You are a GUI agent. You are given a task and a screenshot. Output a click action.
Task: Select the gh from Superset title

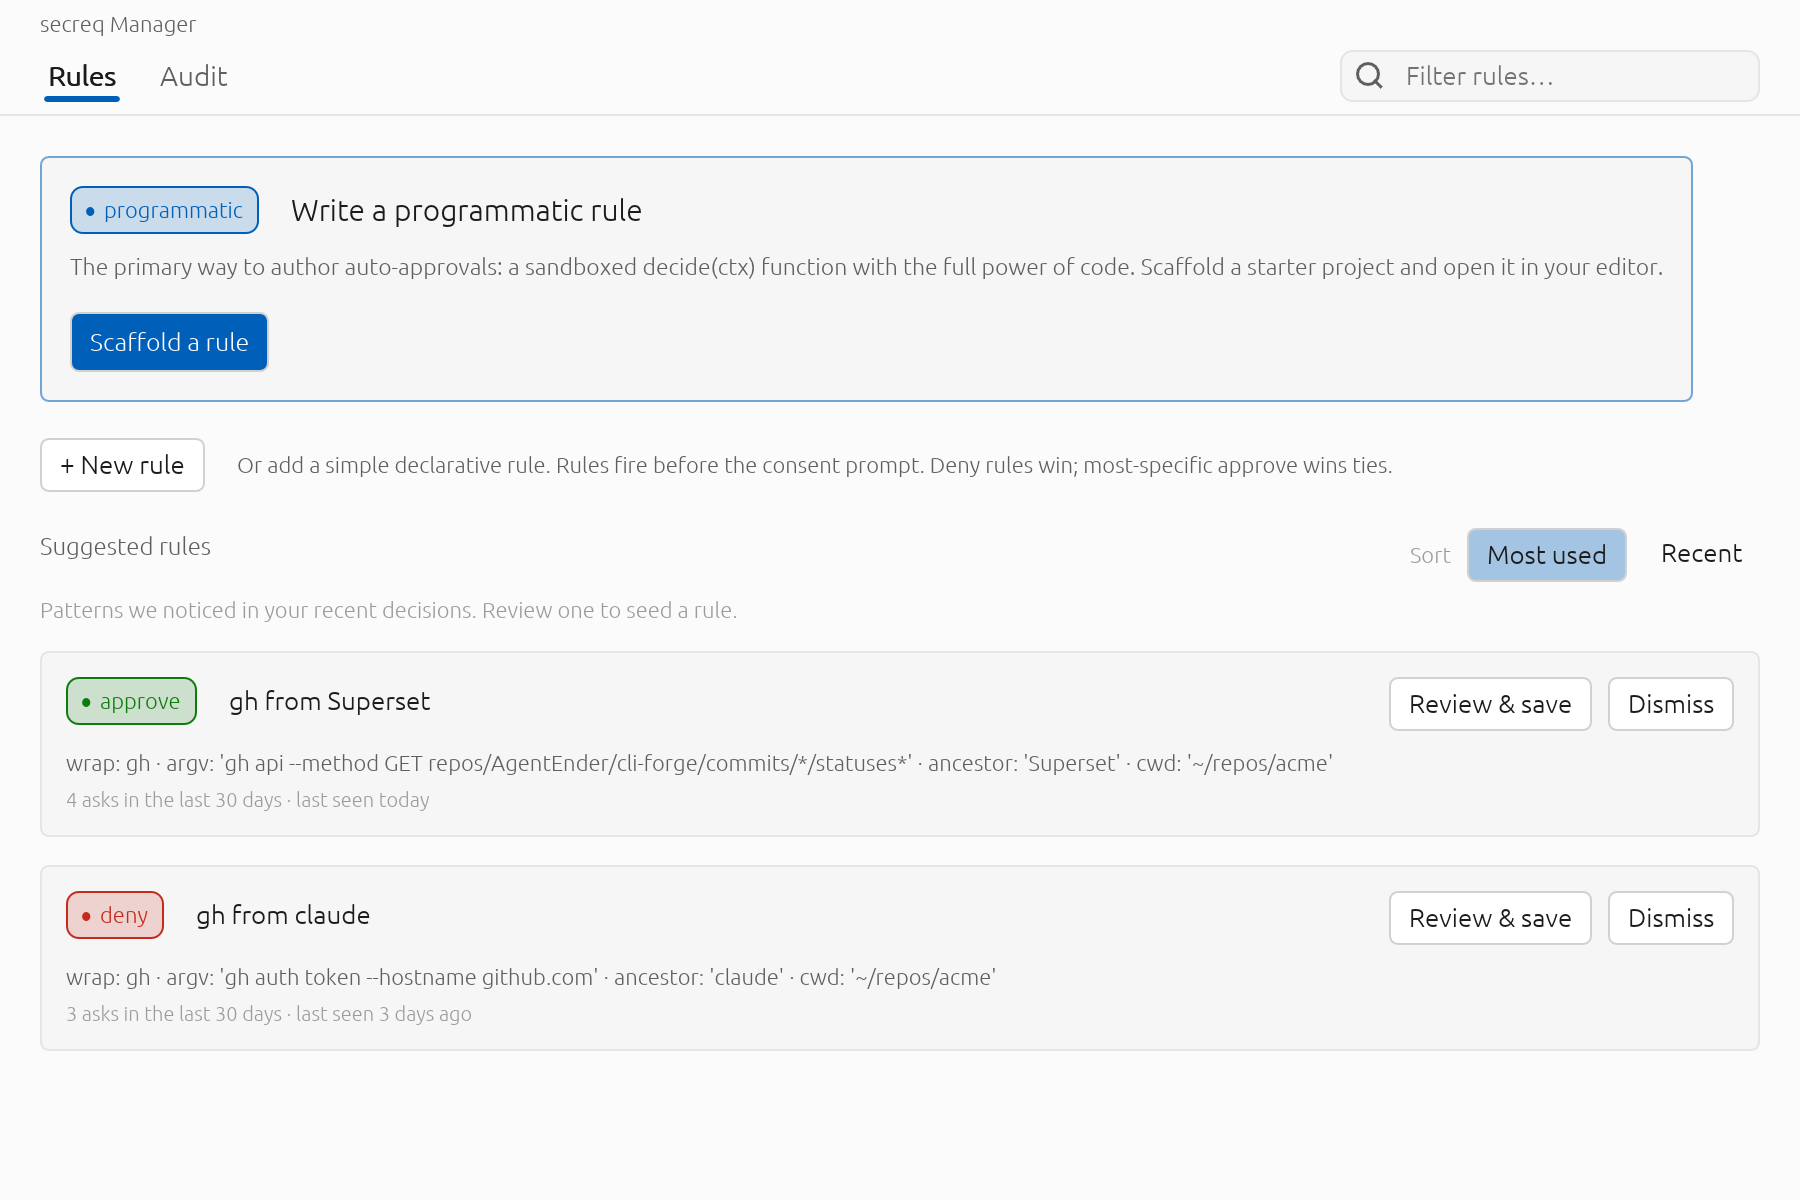[329, 702]
